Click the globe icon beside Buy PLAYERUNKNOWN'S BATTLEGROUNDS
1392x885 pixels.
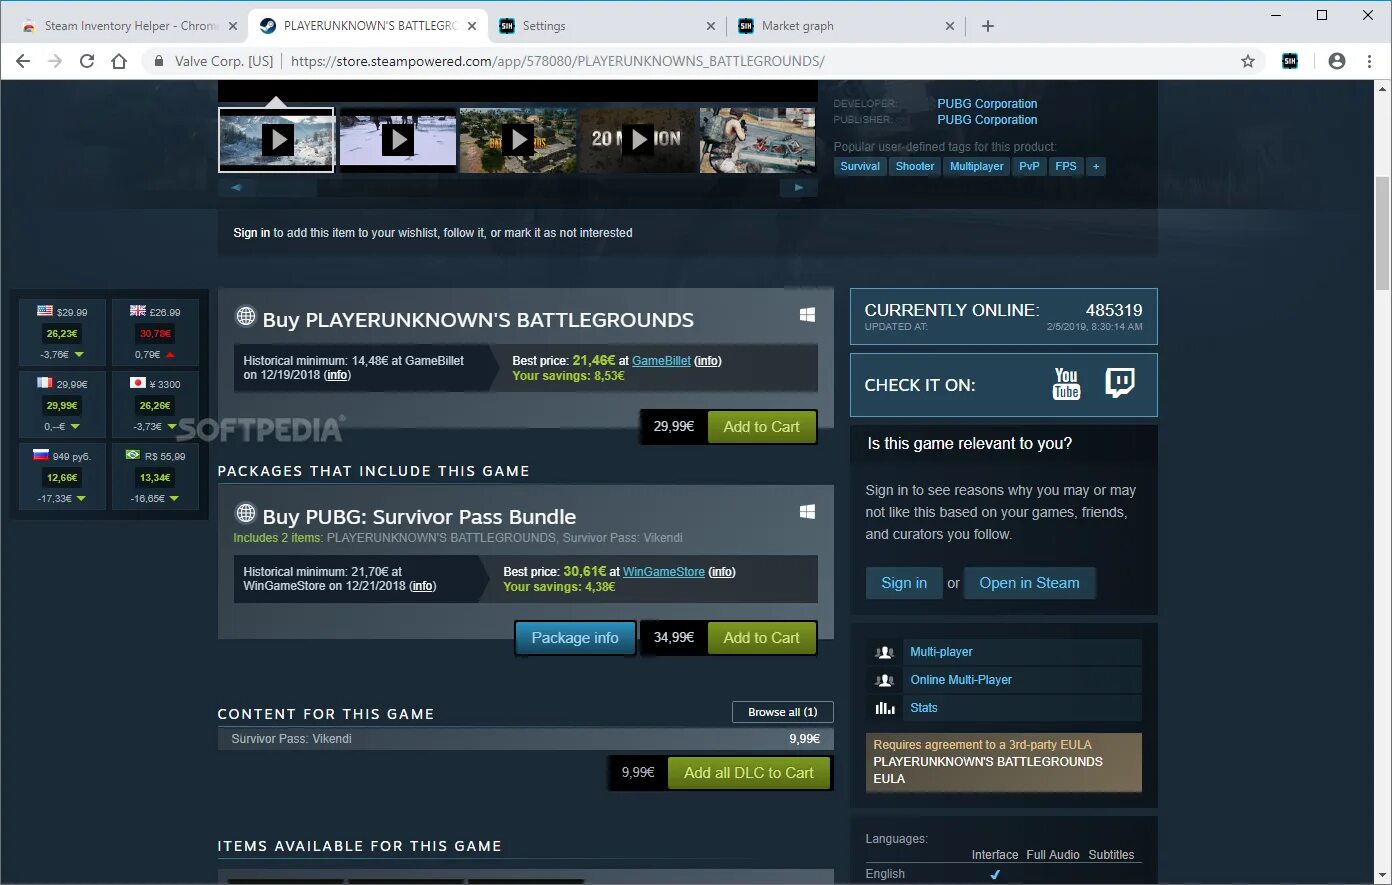tap(245, 317)
